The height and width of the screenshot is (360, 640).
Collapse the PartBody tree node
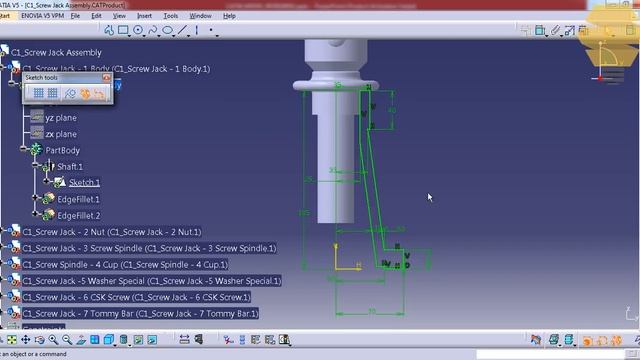[23, 148]
